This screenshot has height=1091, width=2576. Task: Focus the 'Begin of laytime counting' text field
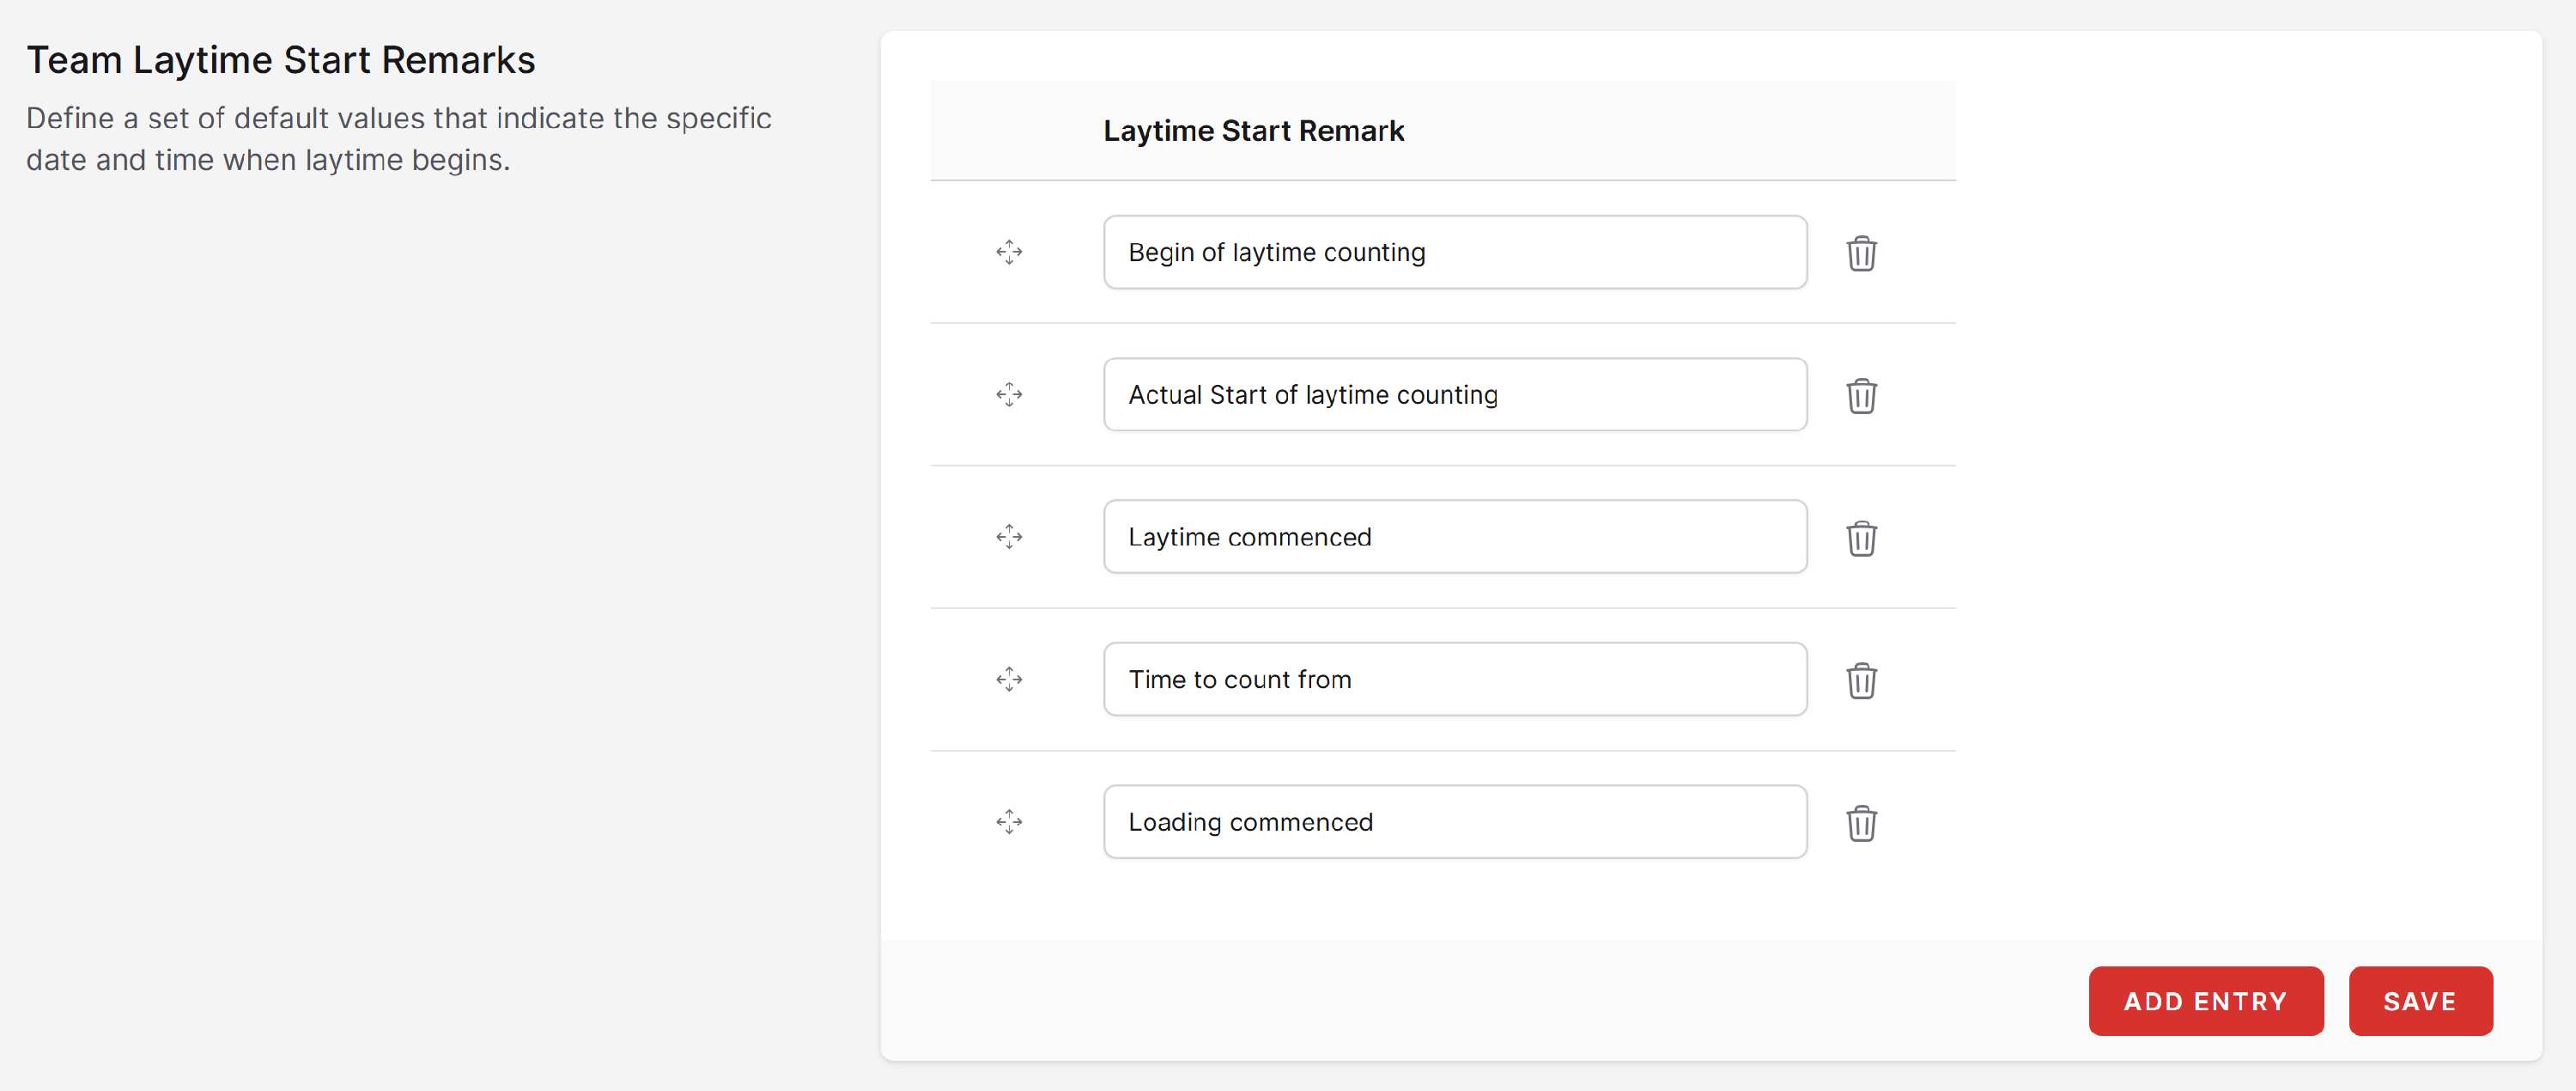(1454, 252)
